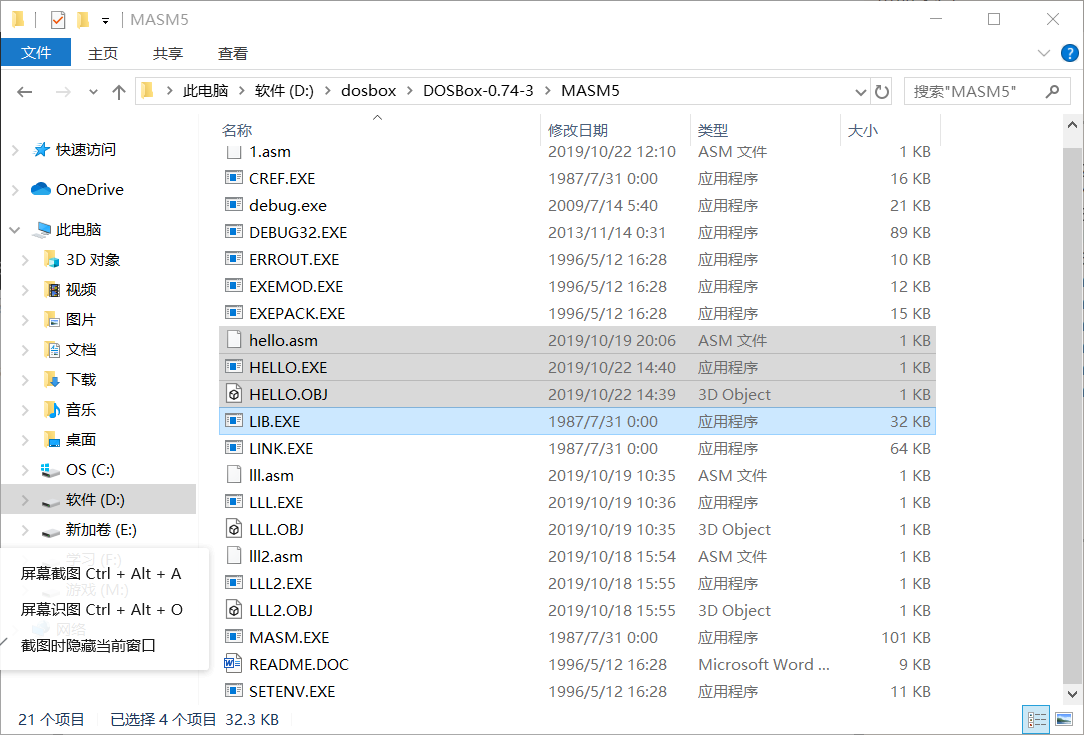This screenshot has width=1084, height=735.
Task: Click the properties checkmark icon in title bar
Action: click(58, 19)
